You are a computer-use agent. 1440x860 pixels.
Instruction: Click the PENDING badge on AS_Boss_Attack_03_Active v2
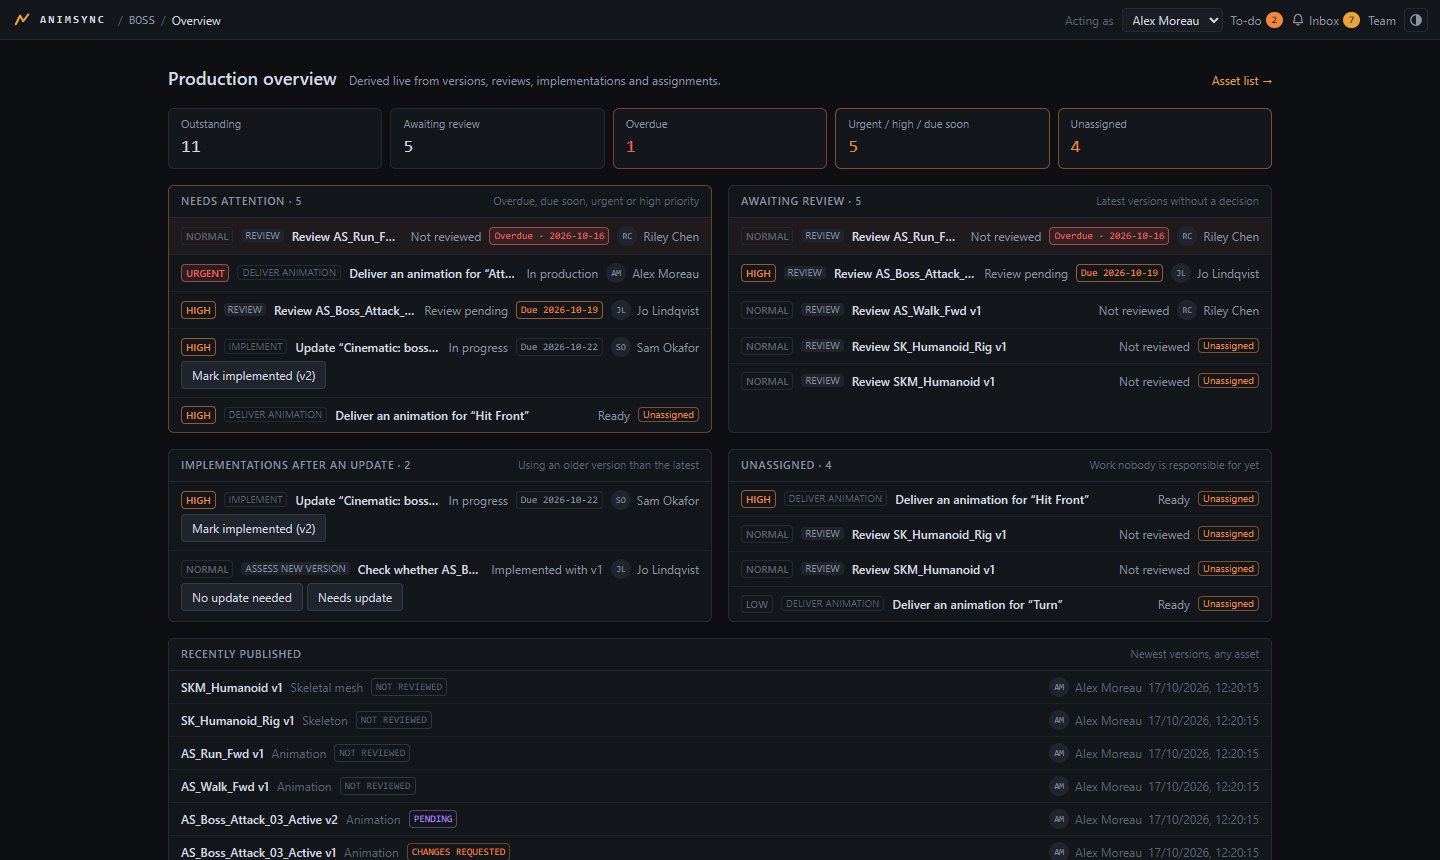[433, 819]
